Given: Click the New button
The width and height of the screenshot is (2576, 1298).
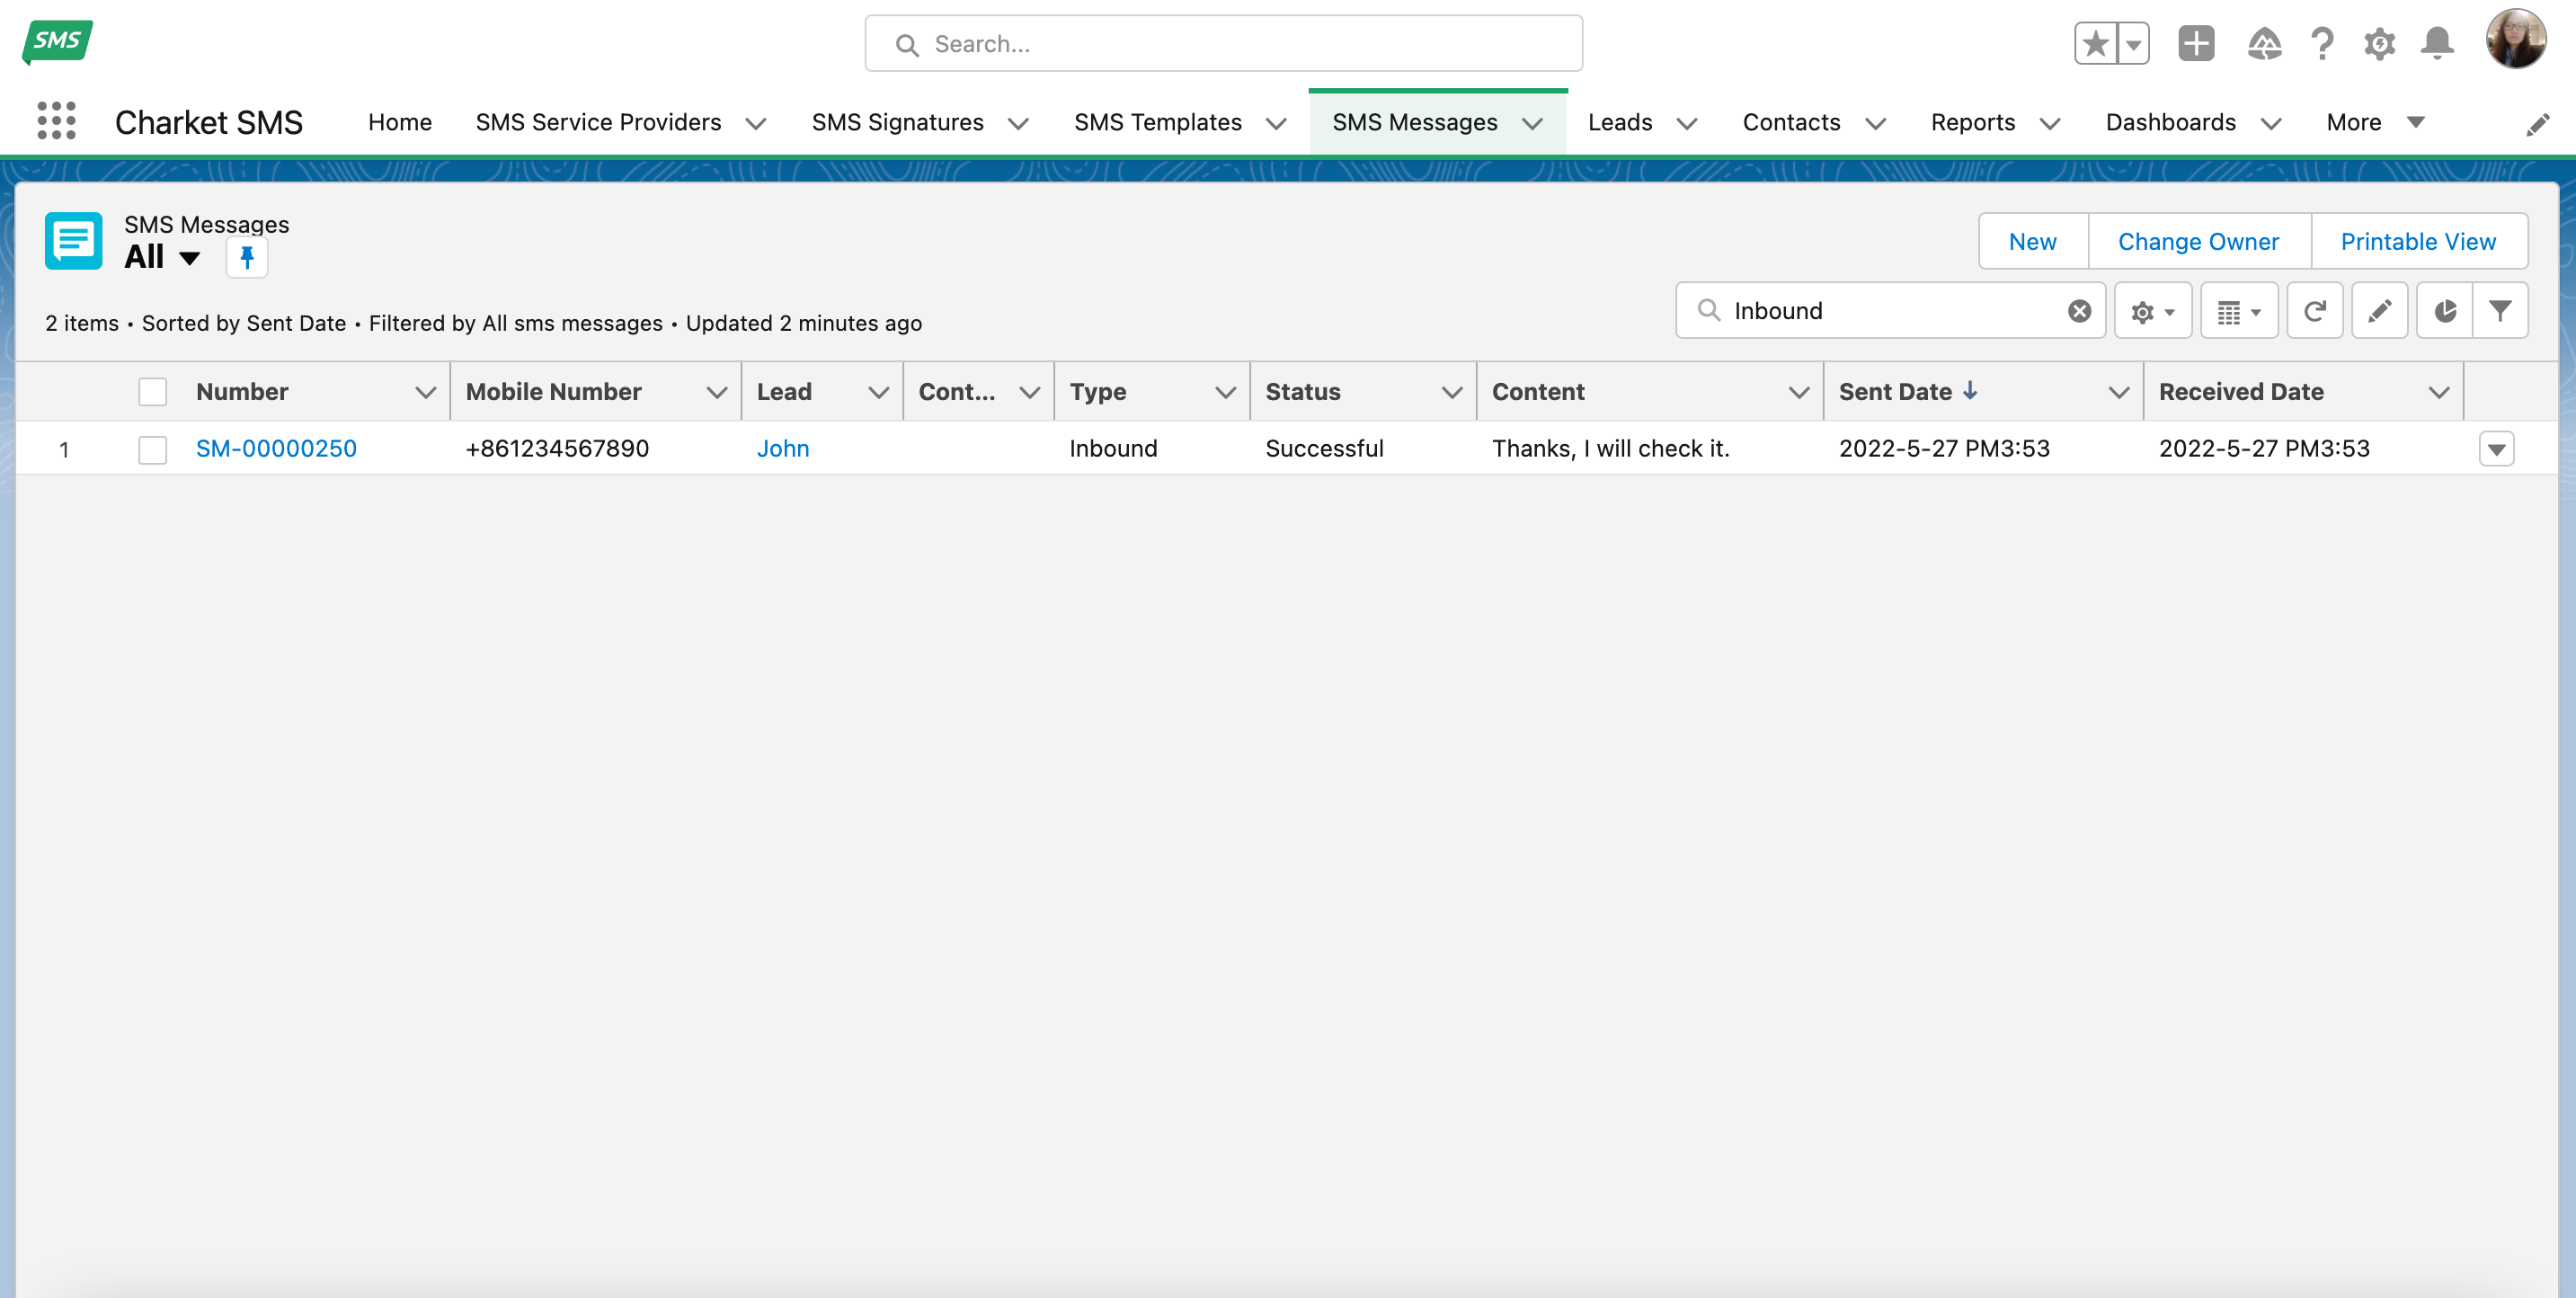Looking at the screenshot, I should pos(2032,241).
